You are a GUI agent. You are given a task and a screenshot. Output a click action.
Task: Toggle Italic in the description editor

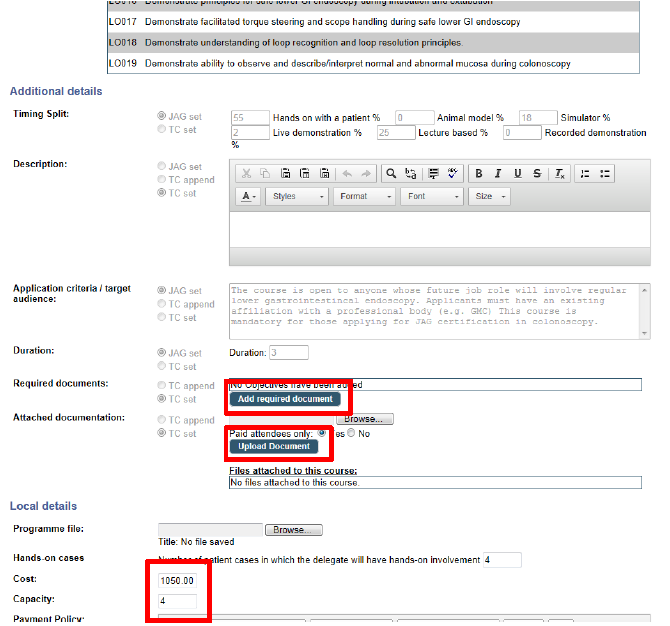(498, 173)
